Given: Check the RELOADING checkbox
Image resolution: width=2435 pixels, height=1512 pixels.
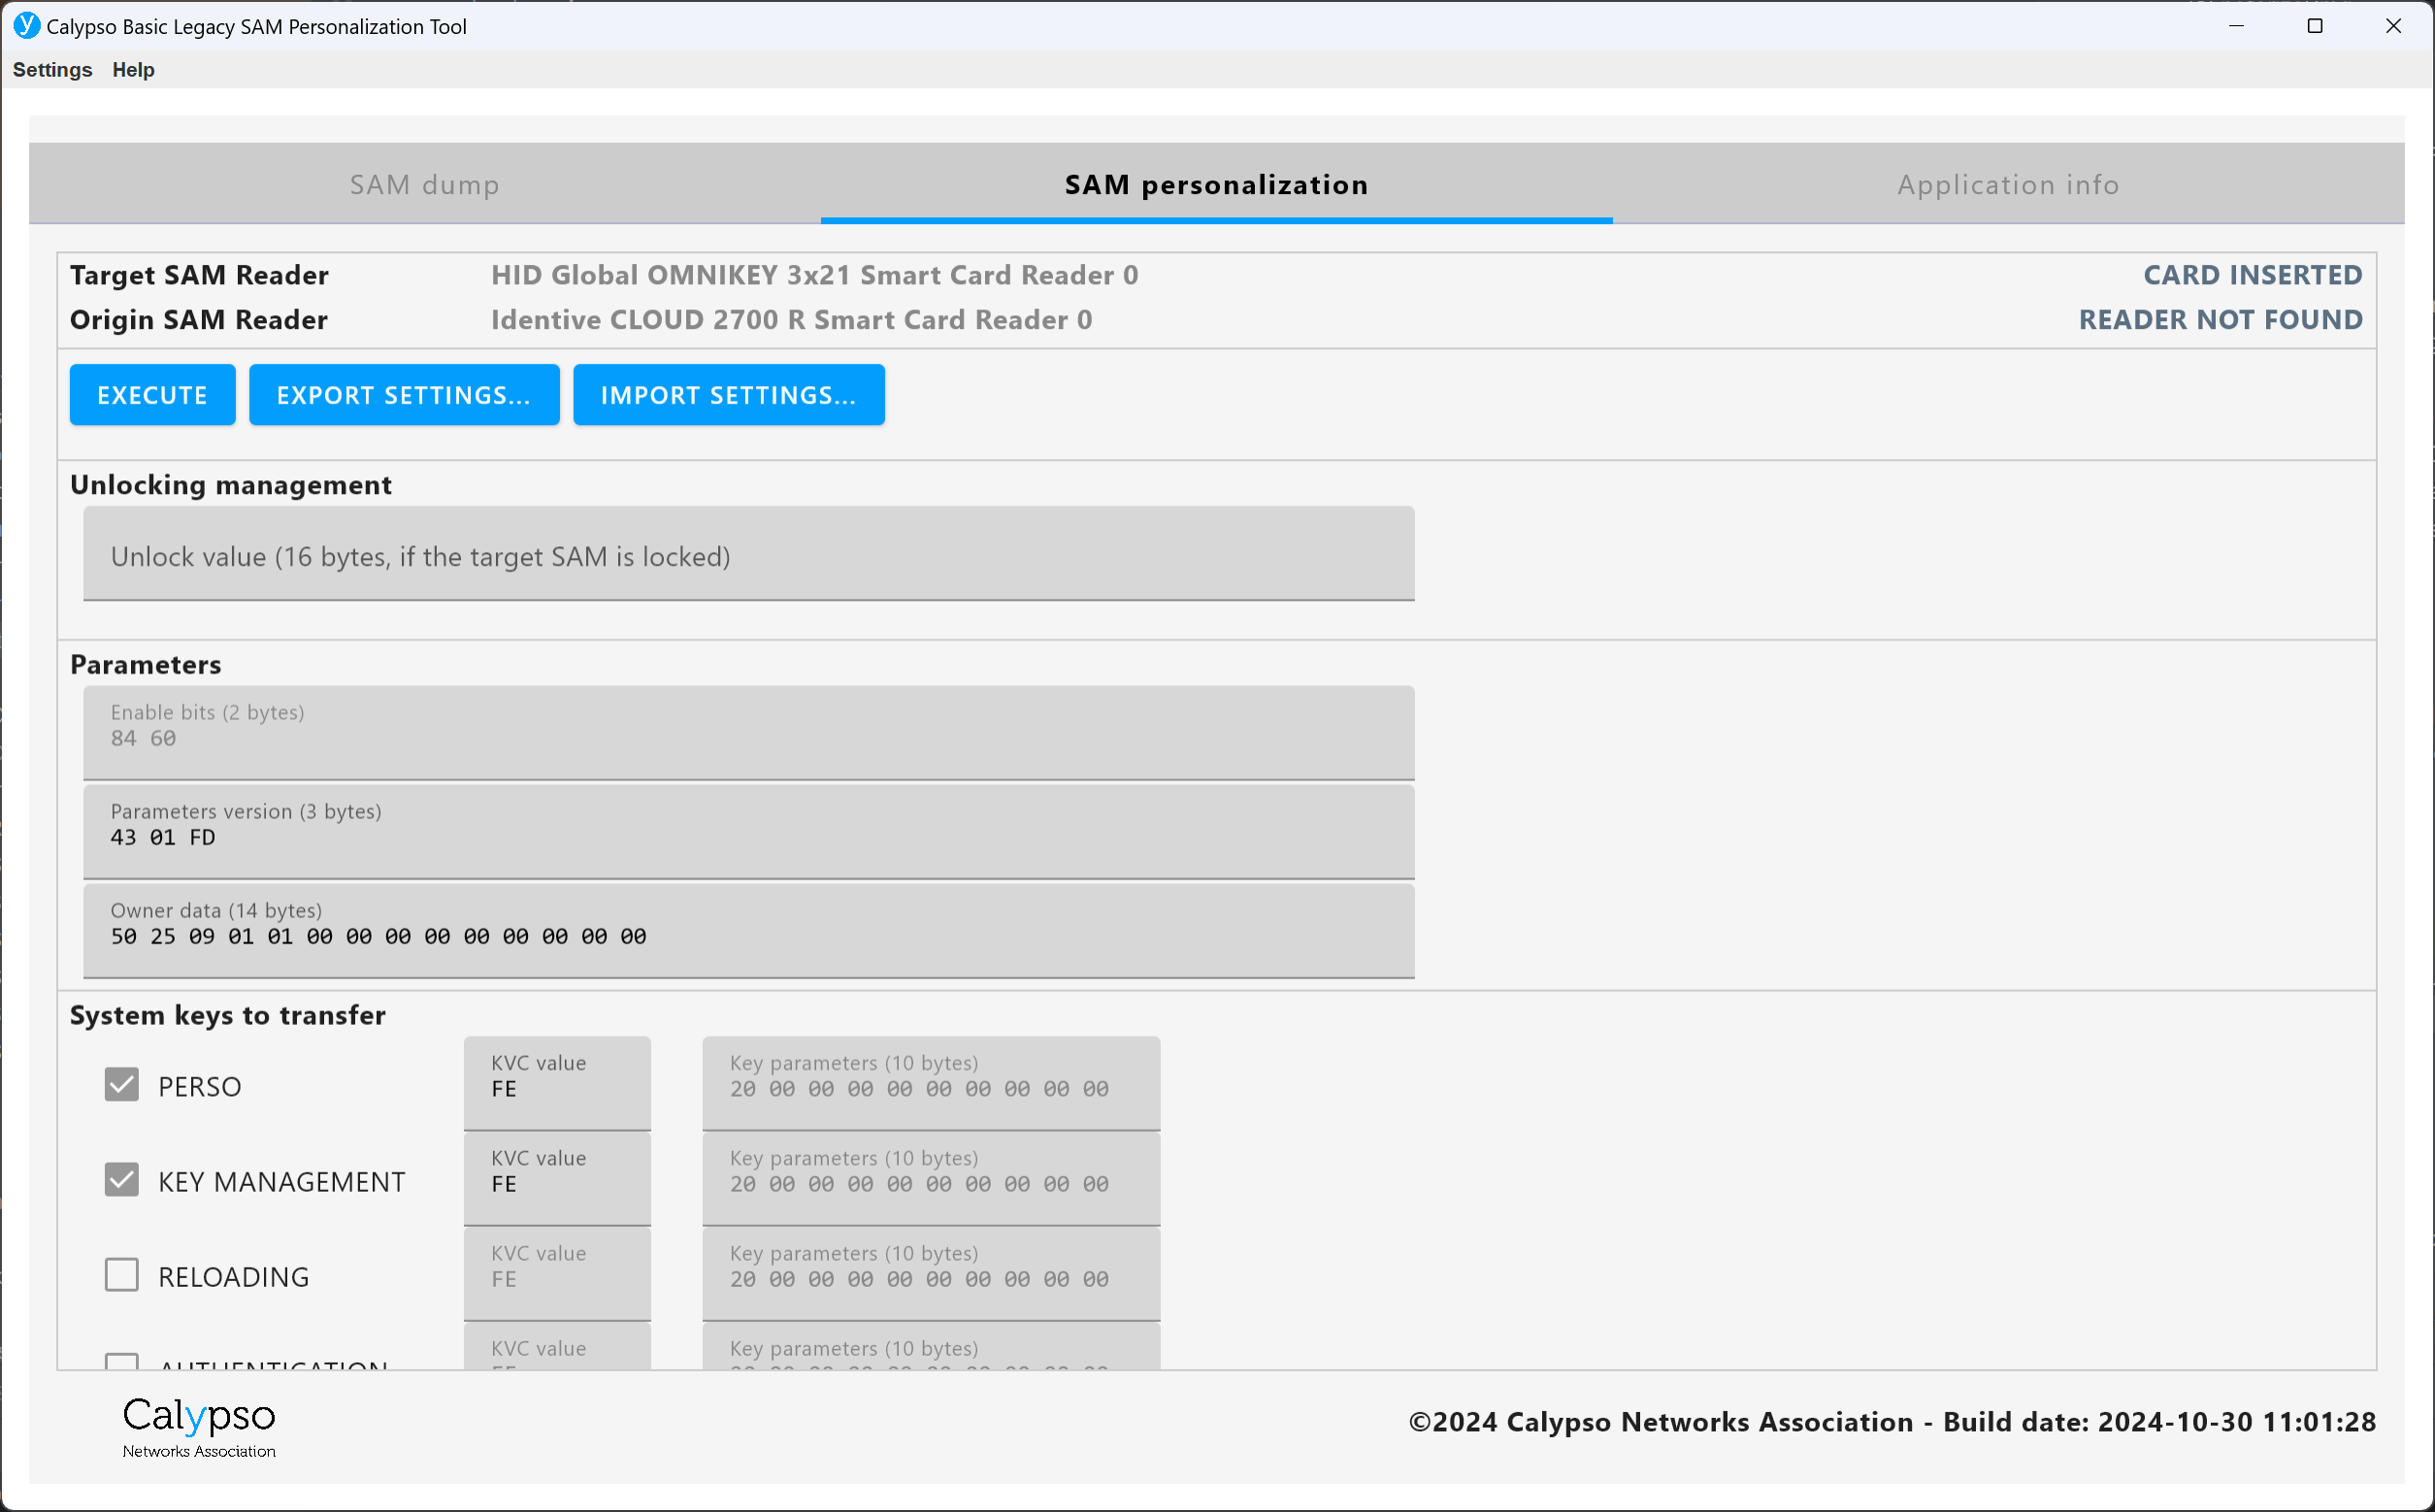Looking at the screenshot, I should point(122,1275).
